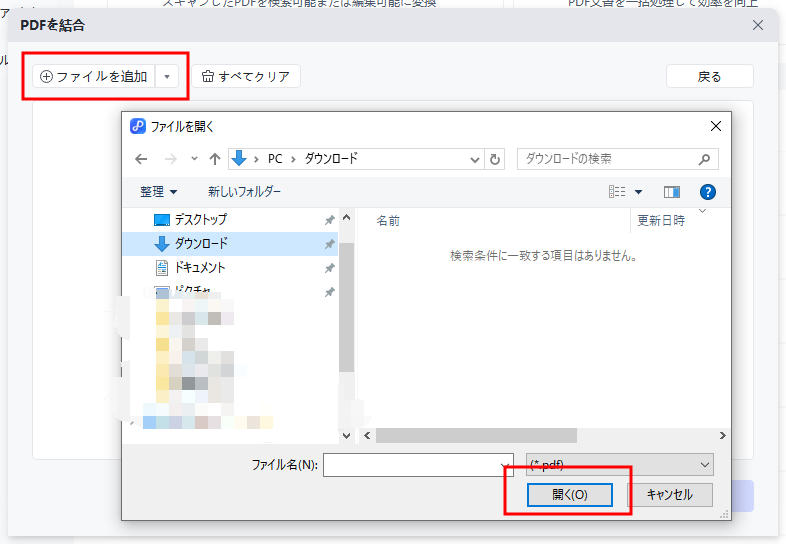Refresh the folder view
This screenshot has width=786, height=544.
pyautogui.click(x=495, y=159)
